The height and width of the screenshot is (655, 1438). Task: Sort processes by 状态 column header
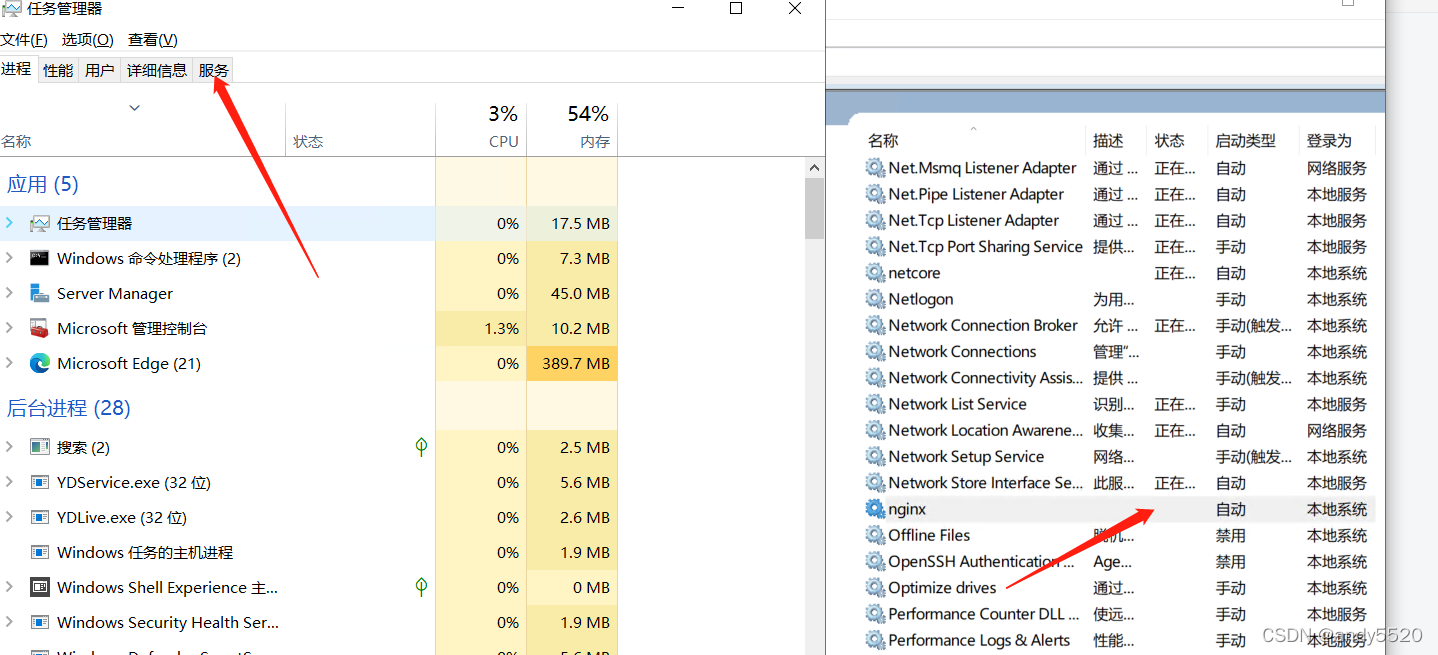pyautogui.click(x=360, y=129)
